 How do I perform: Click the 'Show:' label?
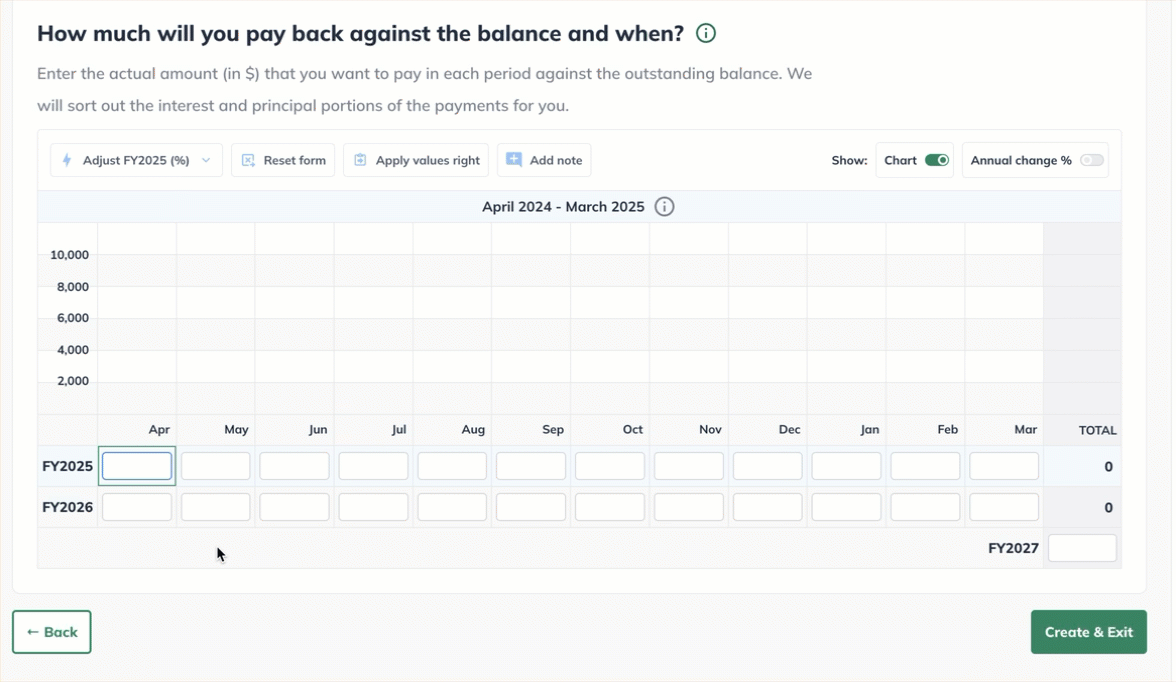pos(849,160)
